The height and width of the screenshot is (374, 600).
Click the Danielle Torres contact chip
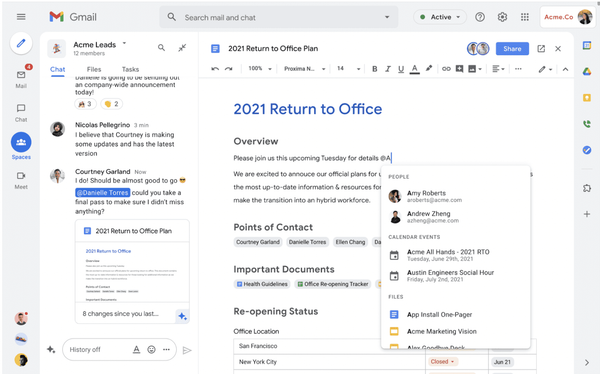[x=307, y=242]
